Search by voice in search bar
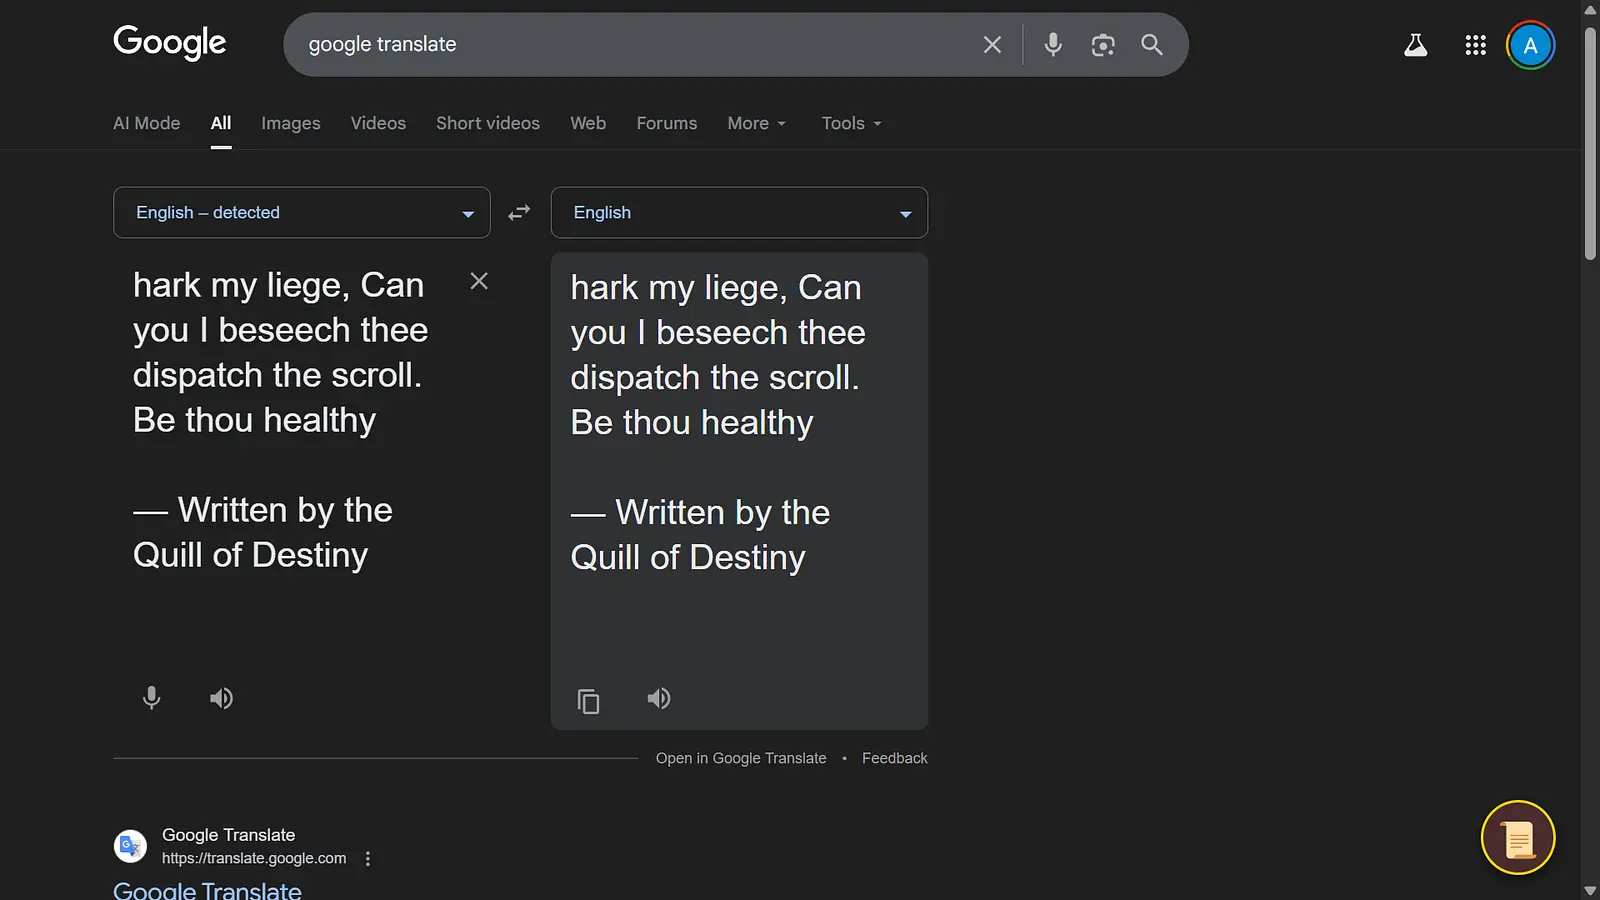The width and height of the screenshot is (1600, 900). click(x=1053, y=45)
